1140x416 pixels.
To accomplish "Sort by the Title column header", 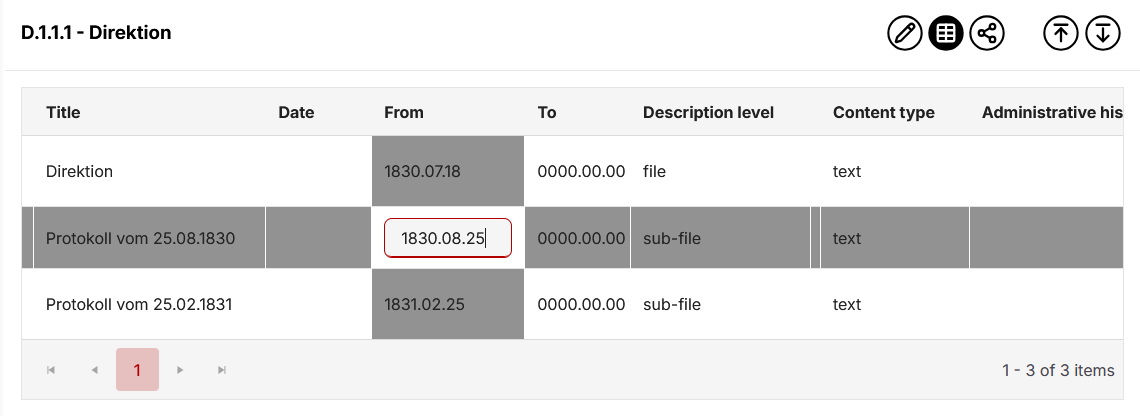I will (63, 112).
